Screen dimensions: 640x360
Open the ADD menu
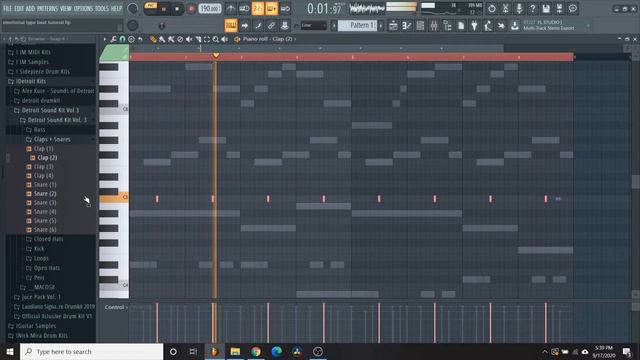click(30, 8)
